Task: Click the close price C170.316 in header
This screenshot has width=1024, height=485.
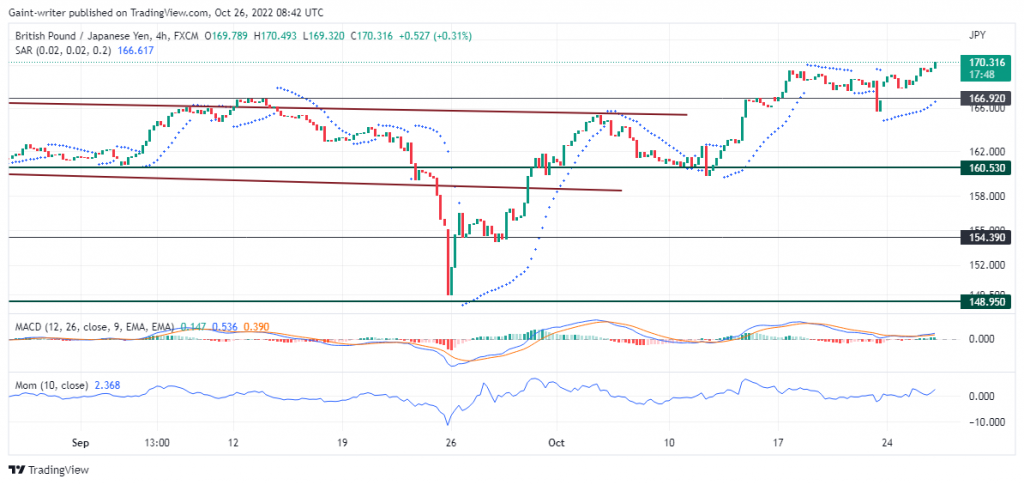Action: click(372, 37)
